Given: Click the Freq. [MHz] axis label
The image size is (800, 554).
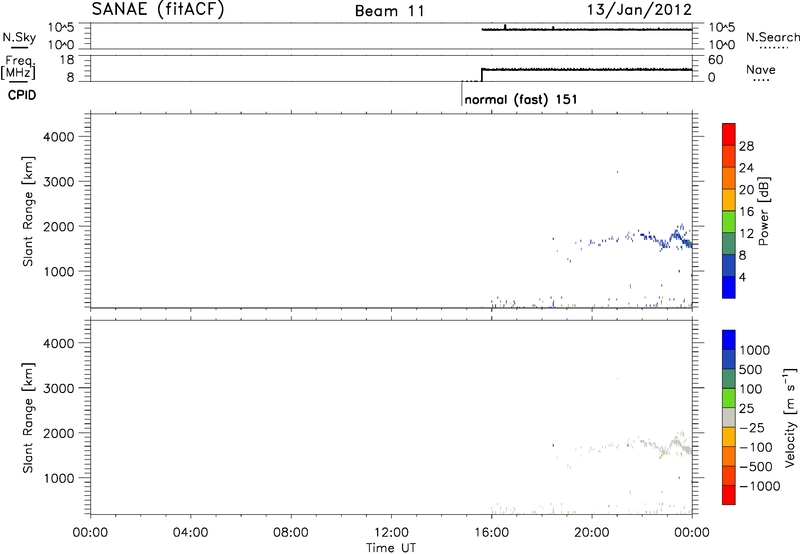Looking at the screenshot, I should point(18,67).
